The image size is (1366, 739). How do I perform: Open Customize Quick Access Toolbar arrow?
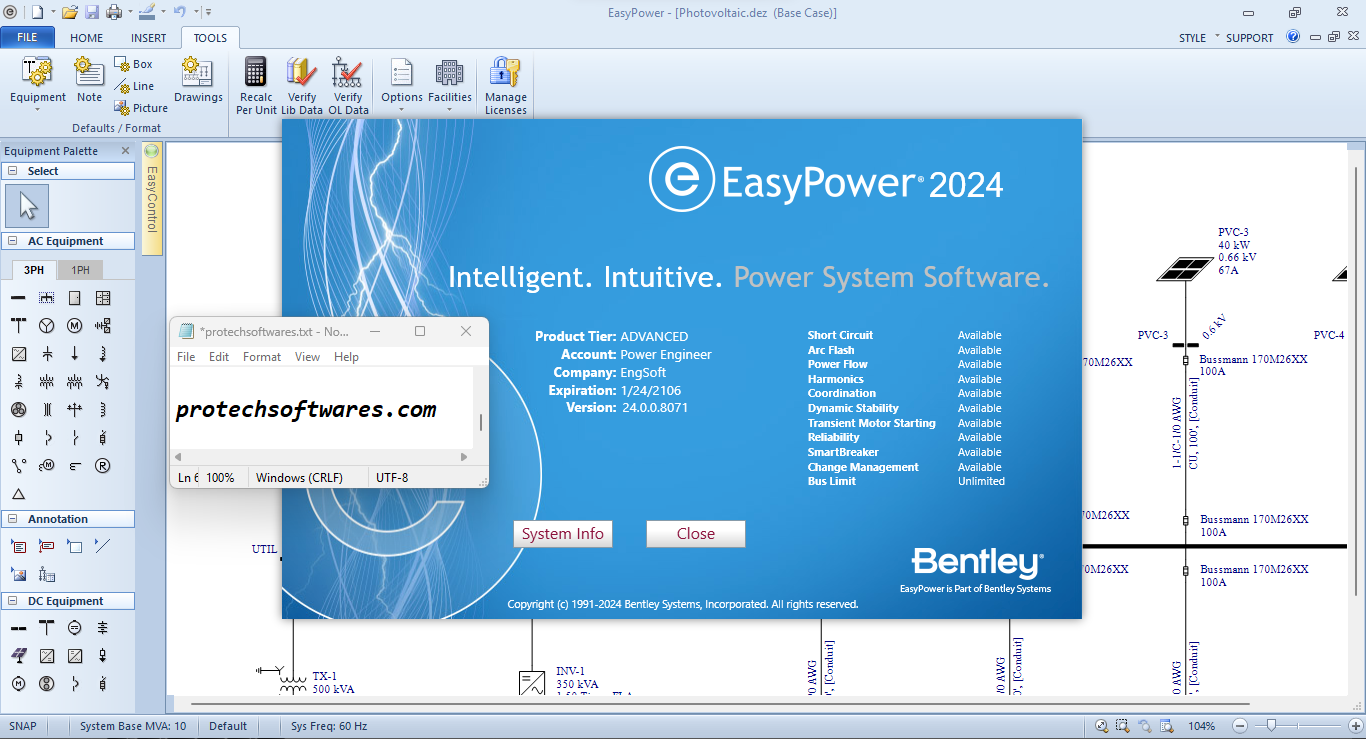click(208, 12)
